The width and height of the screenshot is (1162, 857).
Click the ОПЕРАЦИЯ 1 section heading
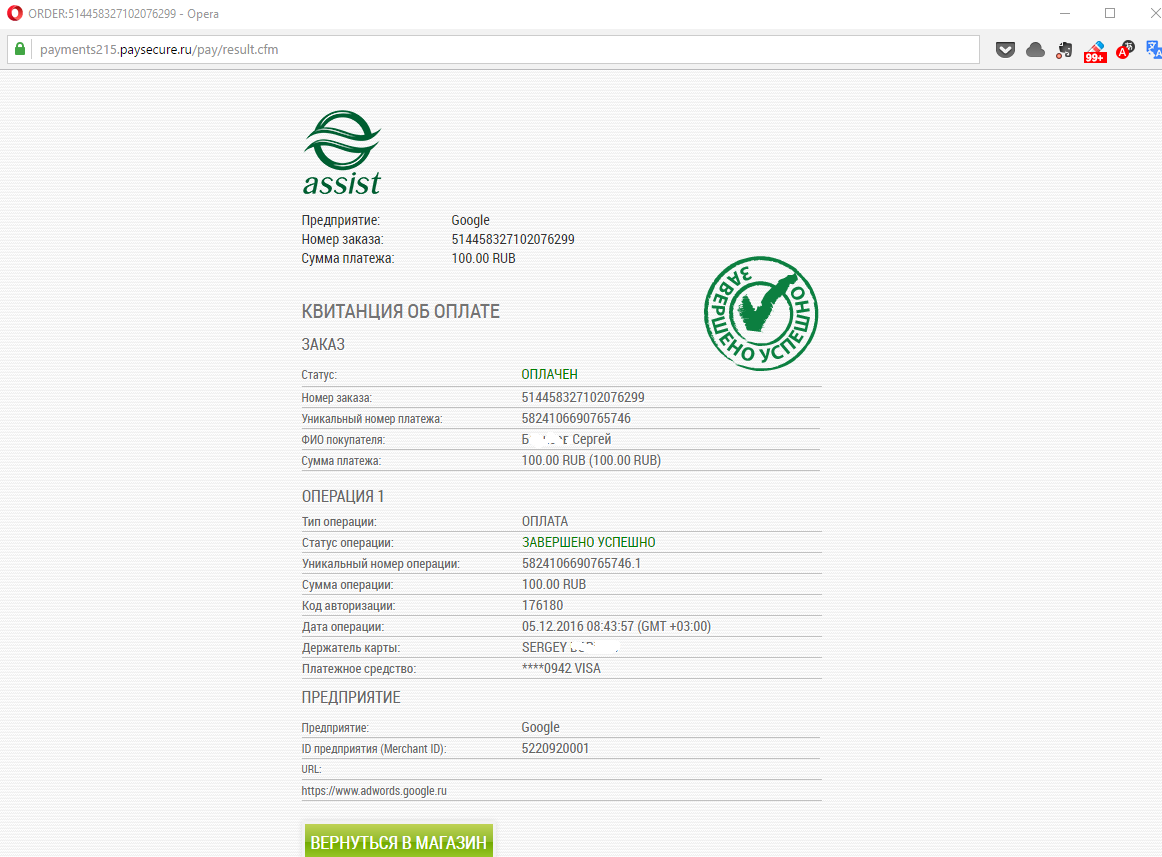(342, 496)
